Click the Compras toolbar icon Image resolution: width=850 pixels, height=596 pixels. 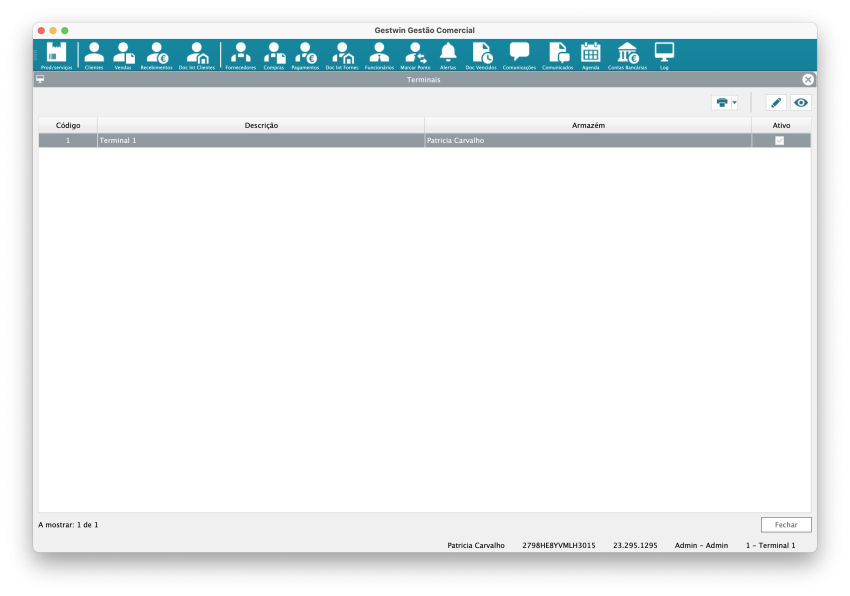pyautogui.click(x=274, y=55)
